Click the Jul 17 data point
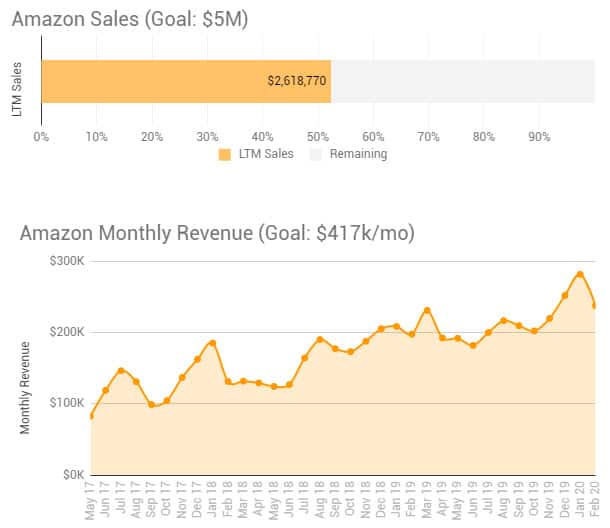This screenshot has width=610, height=528. click(x=121, y=371)
